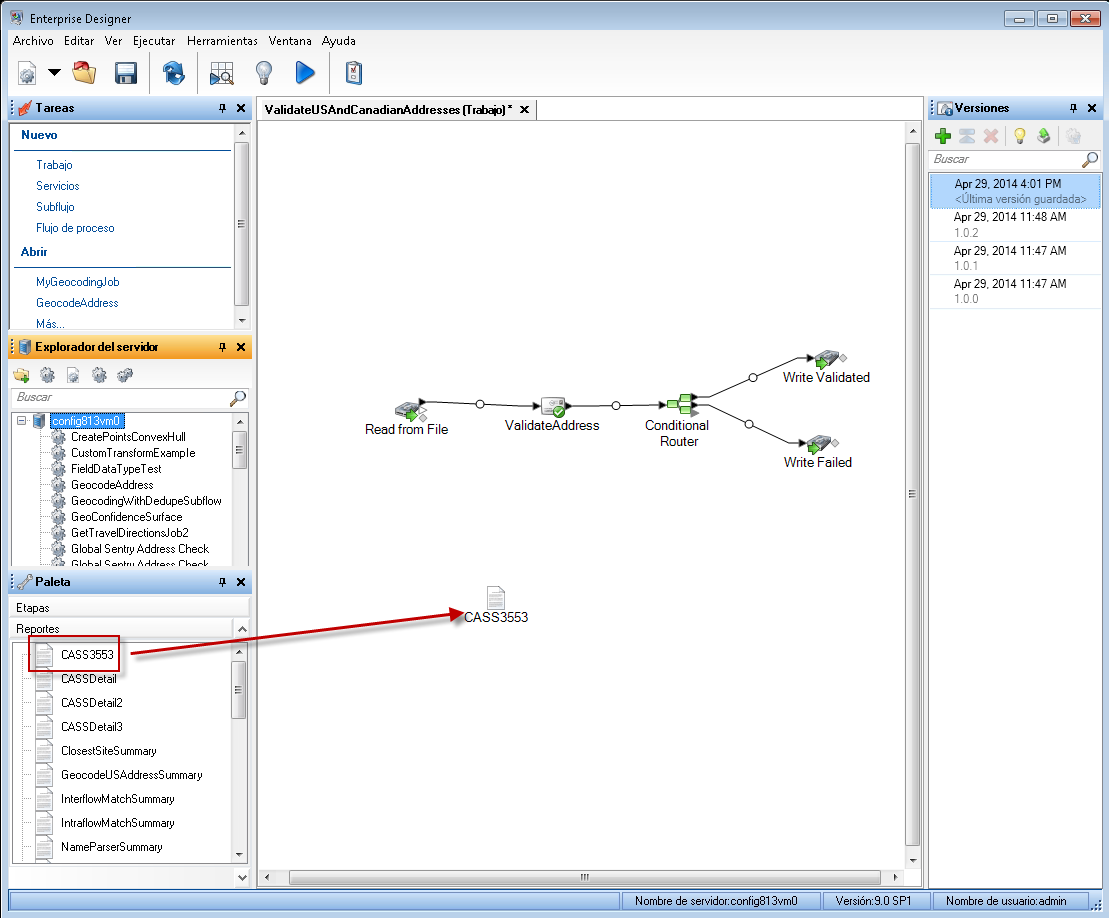1109x918 pixels.
Task: Collapse the Reportes palette section
Action: 240,629
